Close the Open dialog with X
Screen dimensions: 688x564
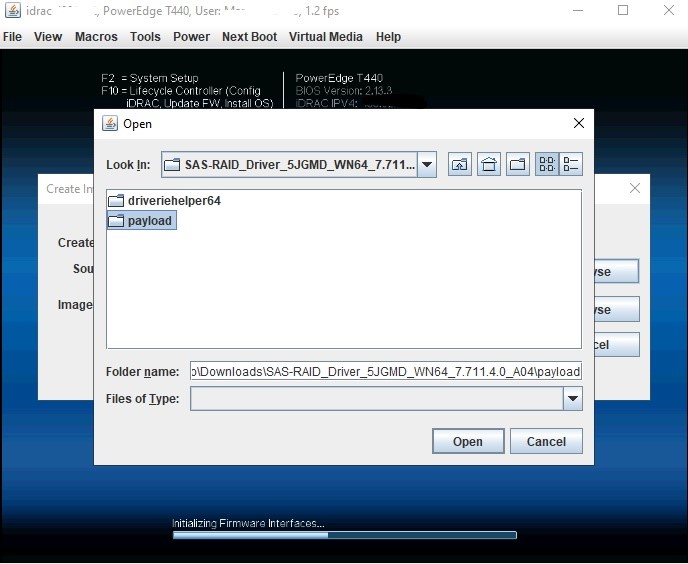[578, 123]
